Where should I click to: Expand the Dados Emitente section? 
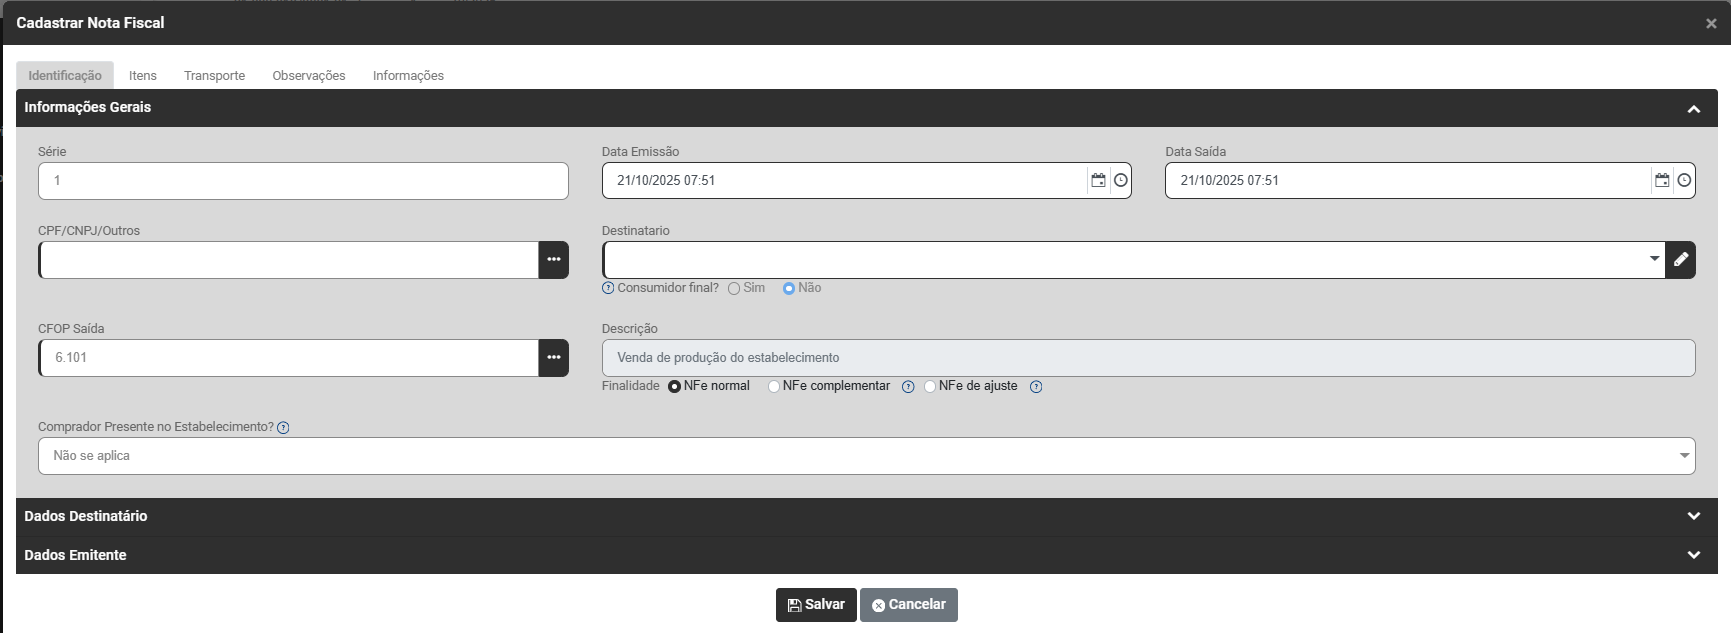pyautogui.click(x=1693, y=555)
